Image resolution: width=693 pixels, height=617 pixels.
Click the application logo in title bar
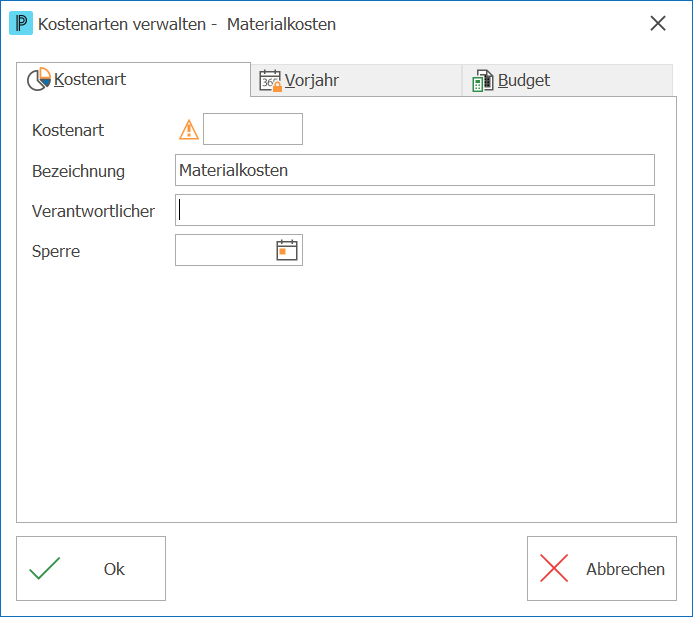21,23
